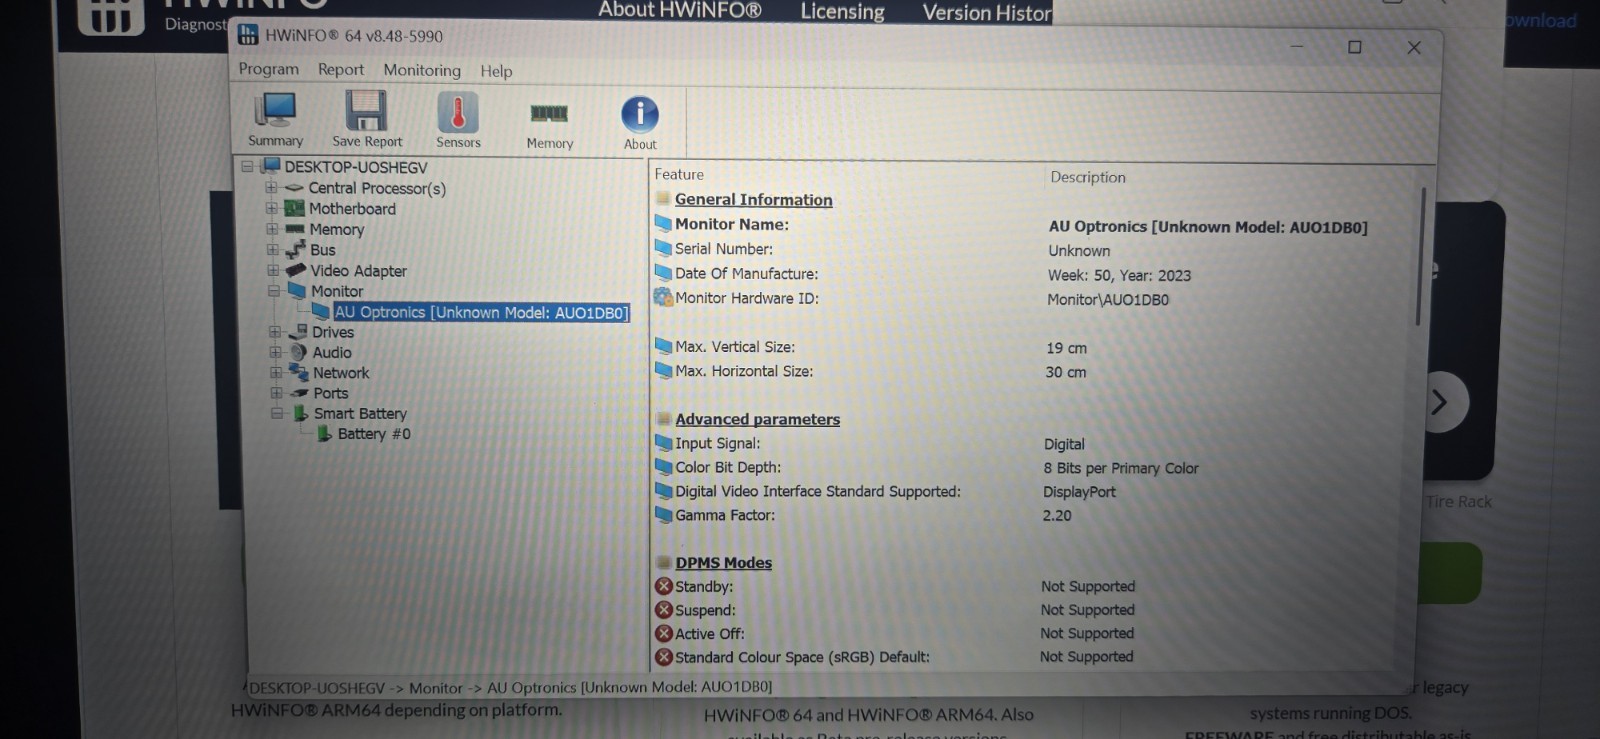Screen dimensions: 1600x739
Task: Expand the Audio tree node
Action: click(x=275, y=352)
